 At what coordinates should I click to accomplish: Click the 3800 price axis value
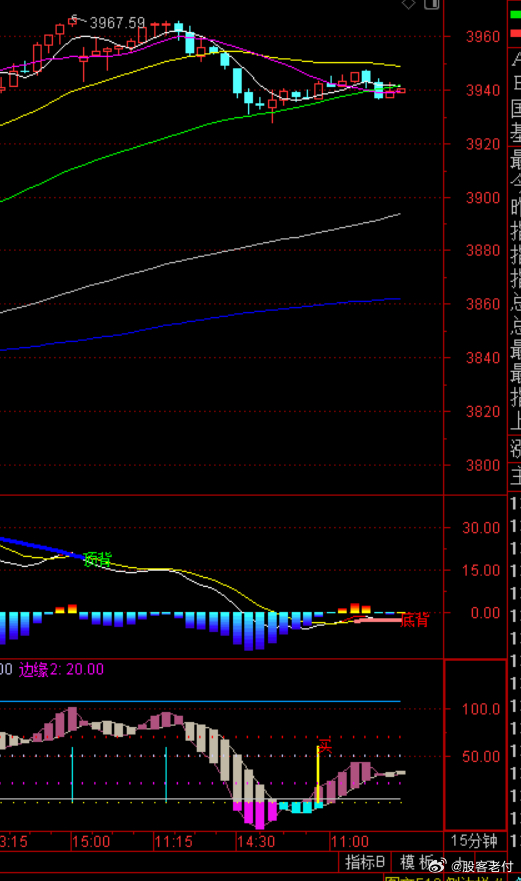click(483, 466)
